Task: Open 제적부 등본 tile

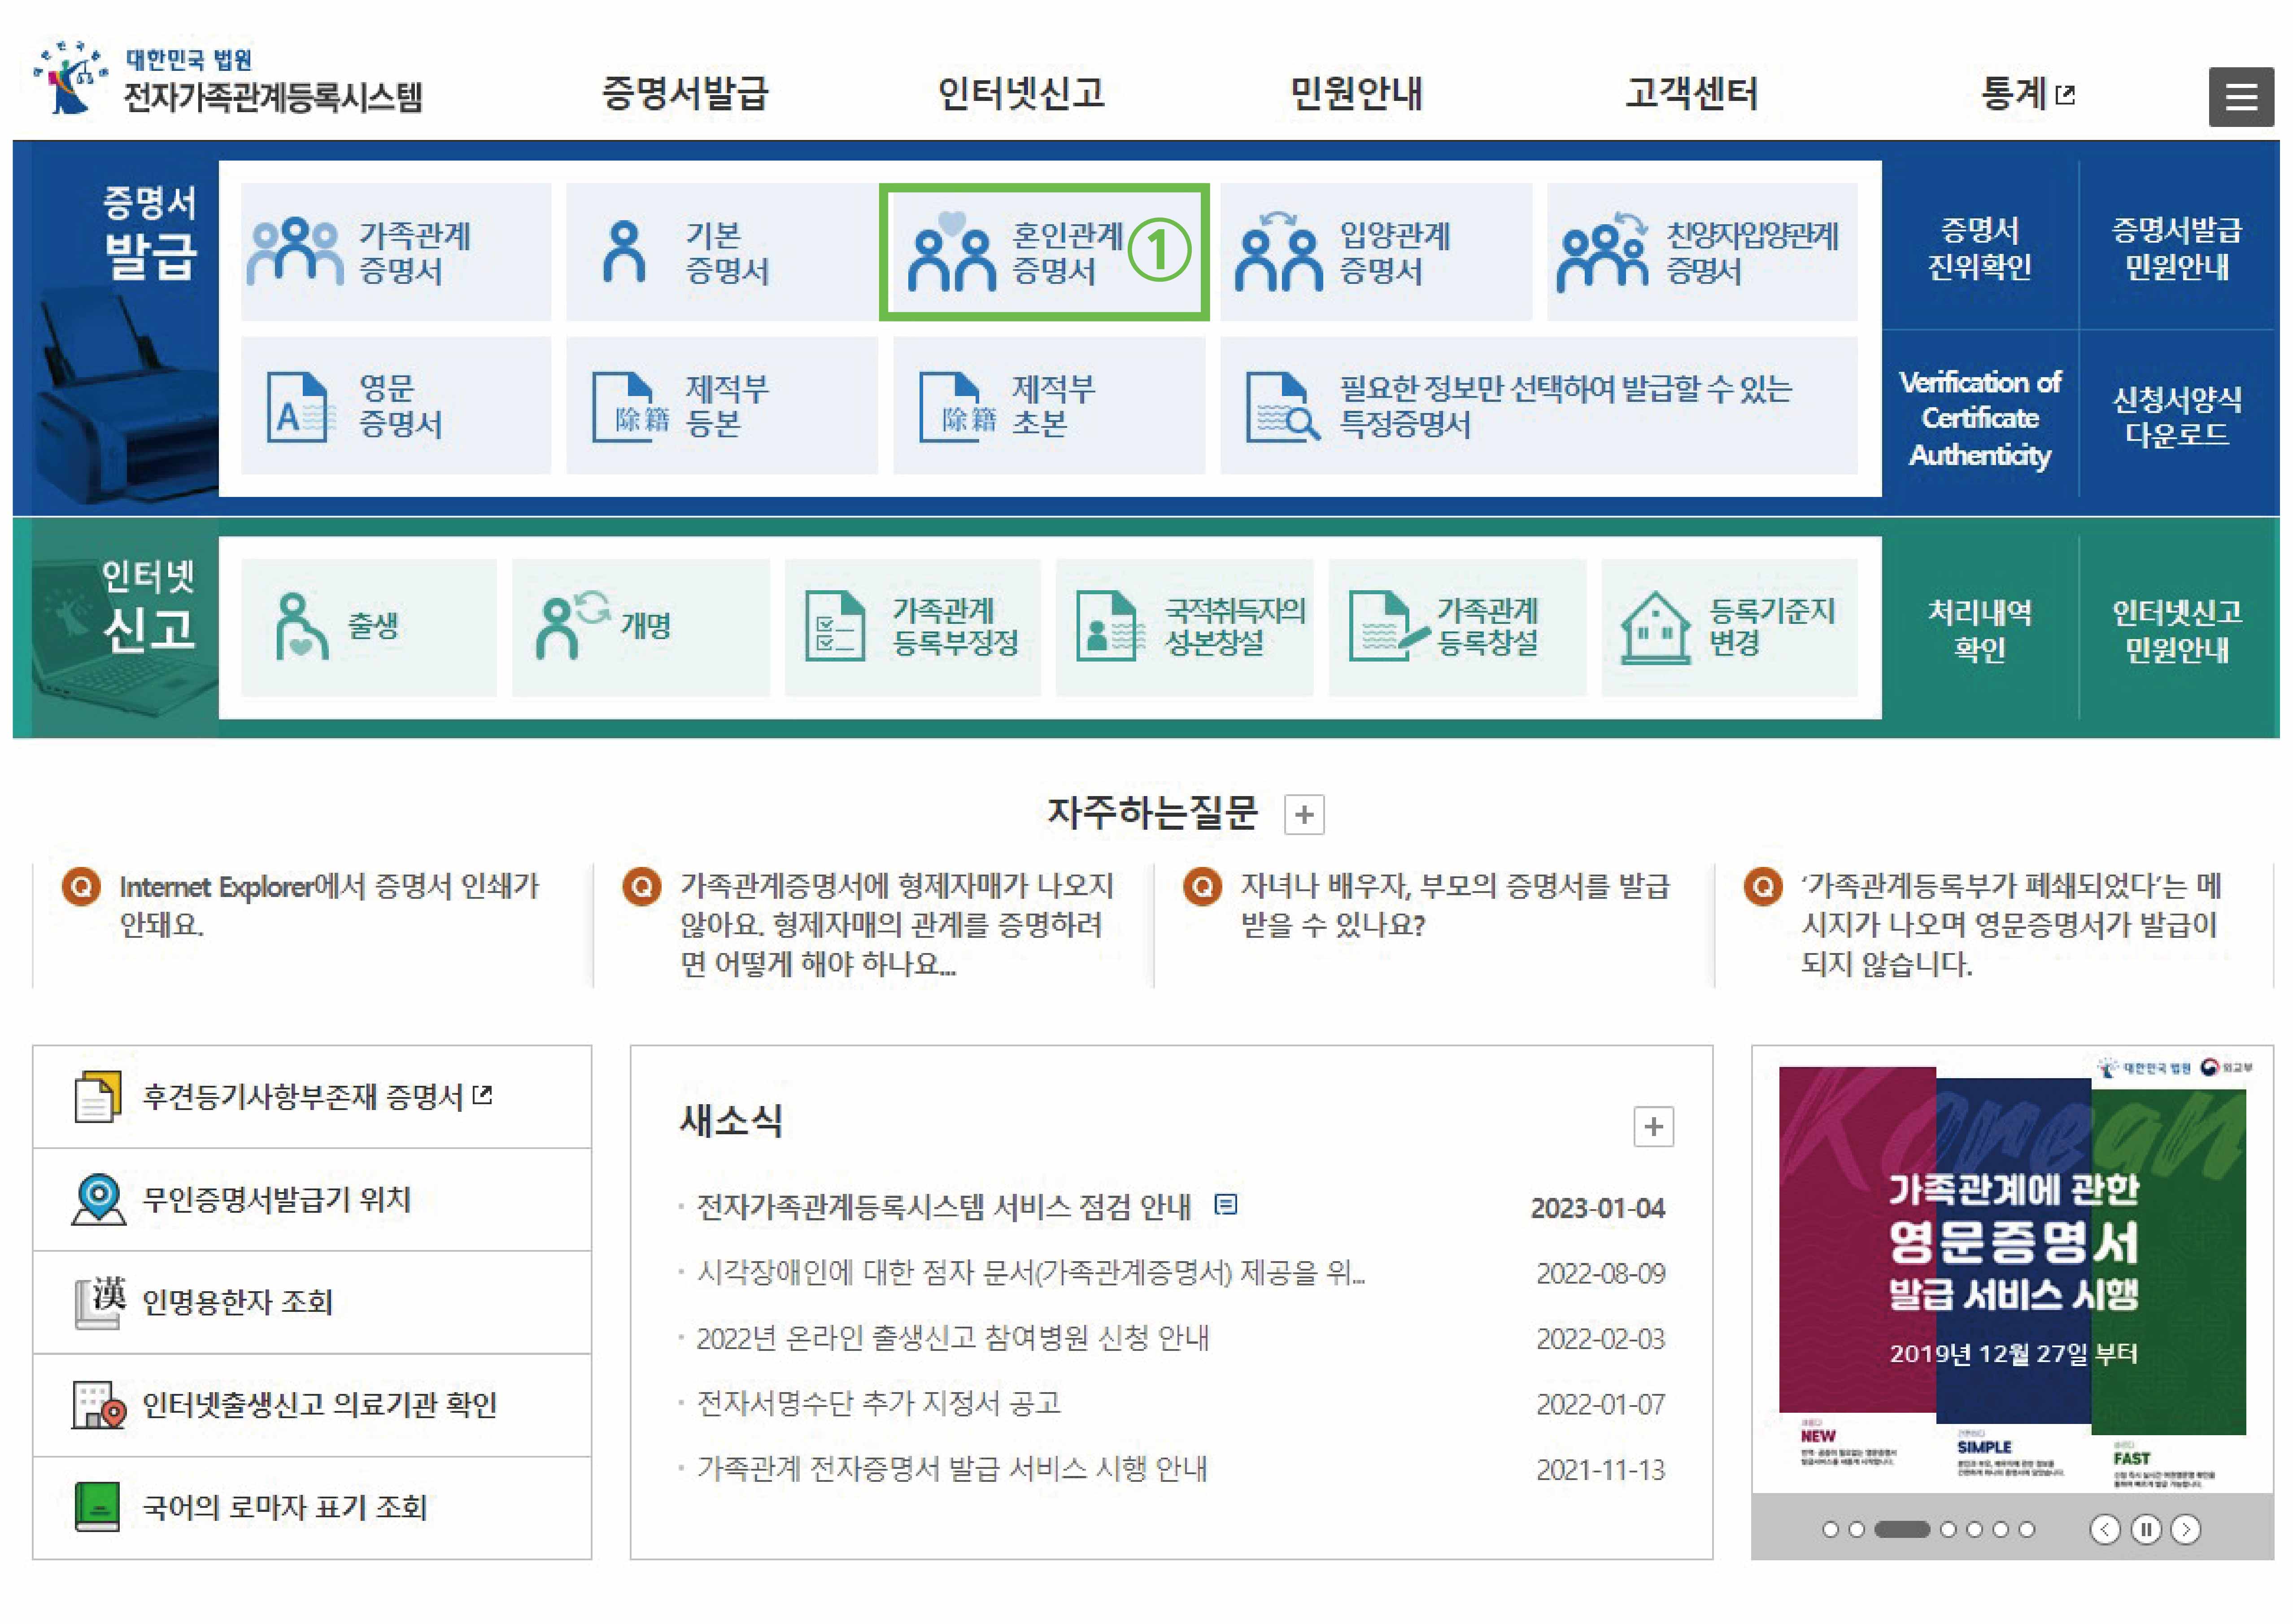Action: 722,405
